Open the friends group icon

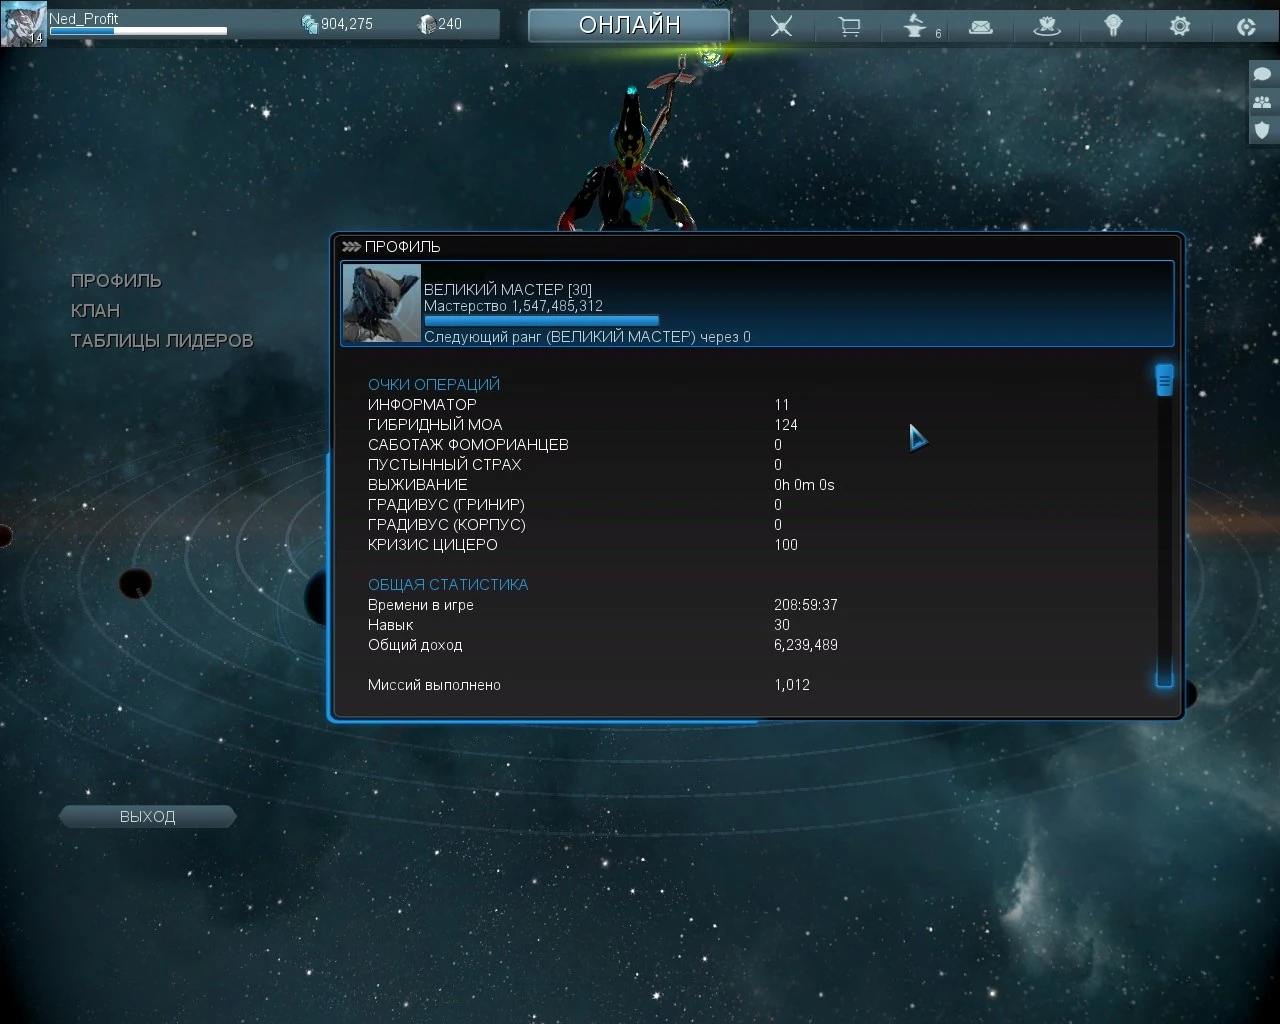1262,102
